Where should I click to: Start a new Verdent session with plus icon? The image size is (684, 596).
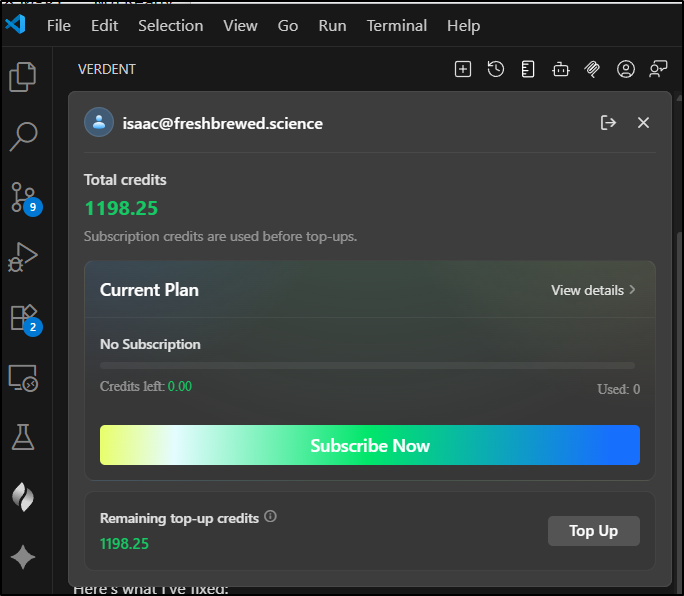coord(463,69)
